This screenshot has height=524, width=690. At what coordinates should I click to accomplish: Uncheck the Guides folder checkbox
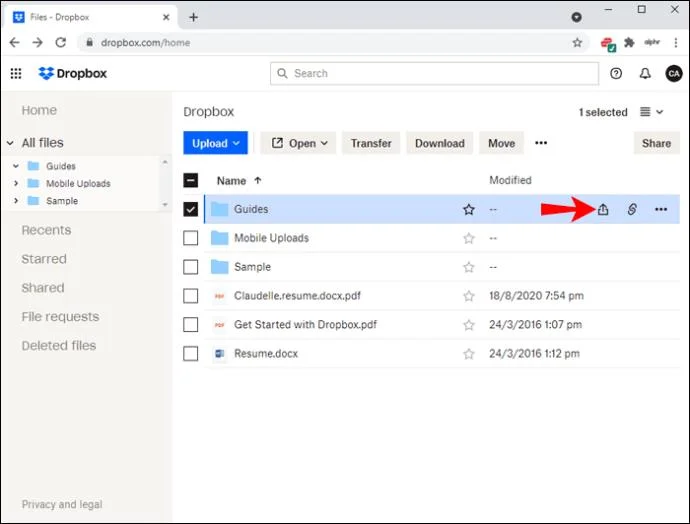(191, 209)
